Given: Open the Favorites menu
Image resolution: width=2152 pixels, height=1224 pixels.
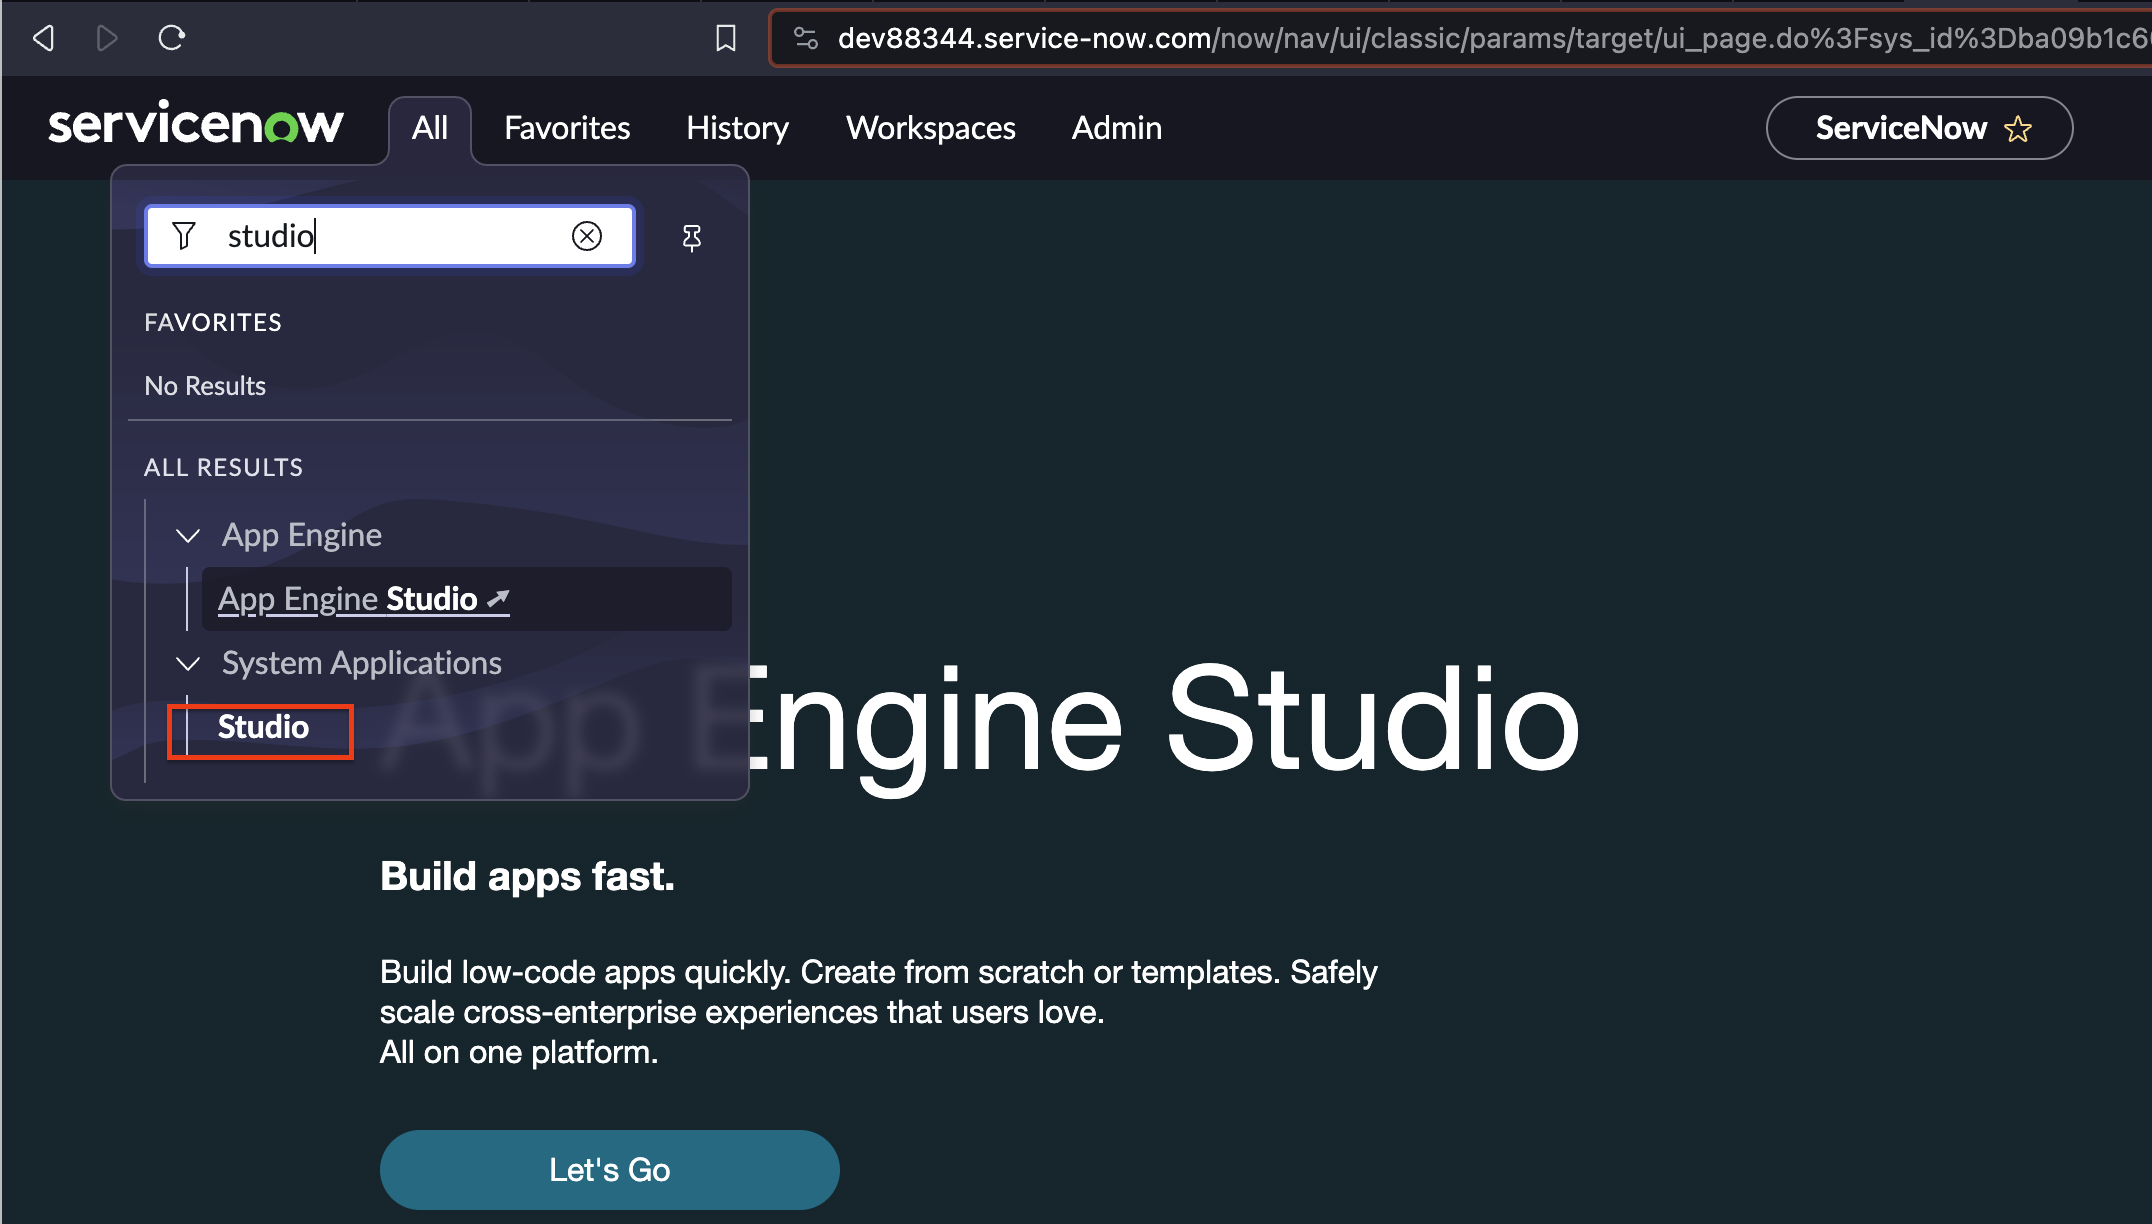Looking at the screenshot, I should [x=567, y=128].
